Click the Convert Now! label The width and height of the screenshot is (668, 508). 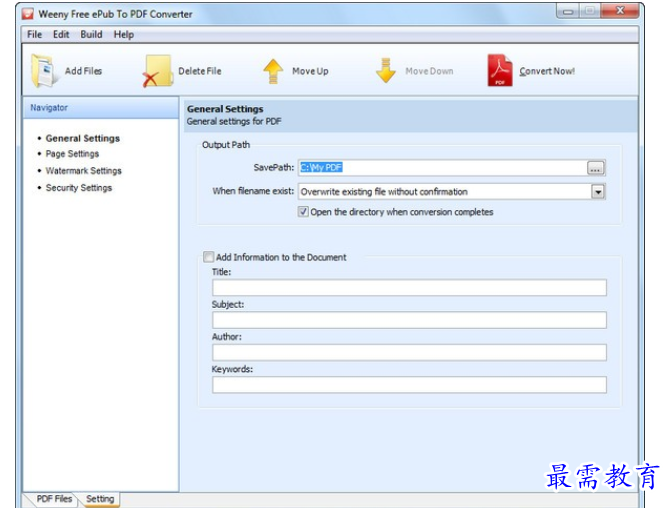tap(547, 71)
